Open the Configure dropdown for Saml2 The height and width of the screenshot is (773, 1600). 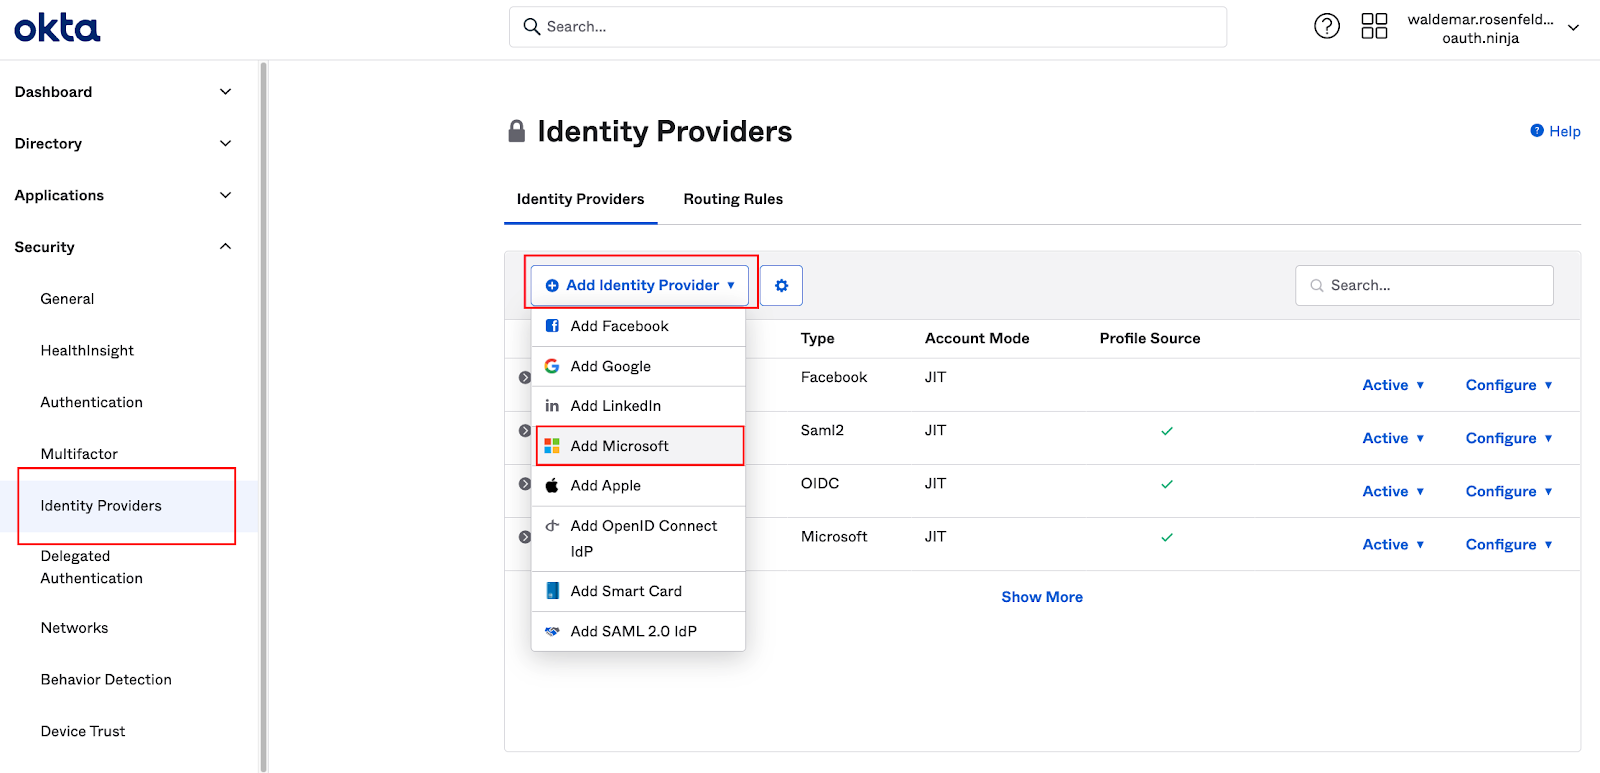(1509, 438)
